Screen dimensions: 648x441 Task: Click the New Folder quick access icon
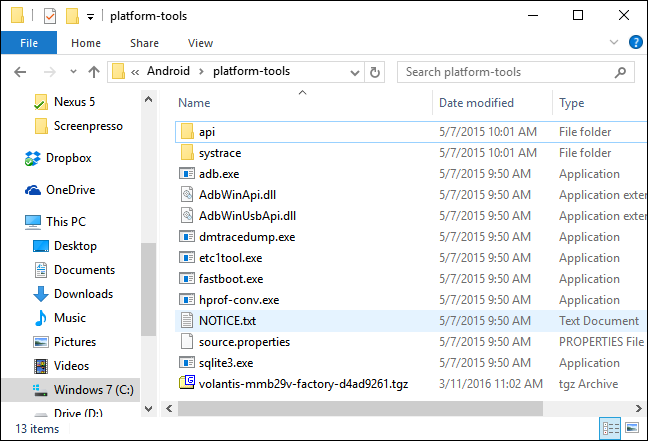[x=72, y=16]
